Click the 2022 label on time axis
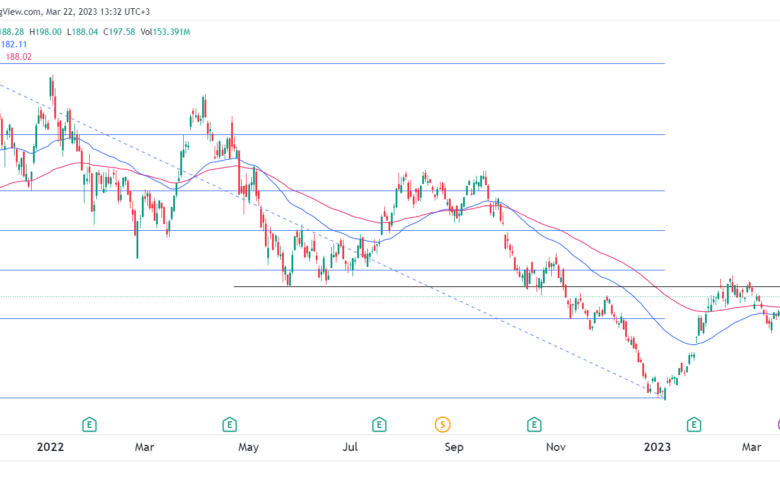 [50, 447]
